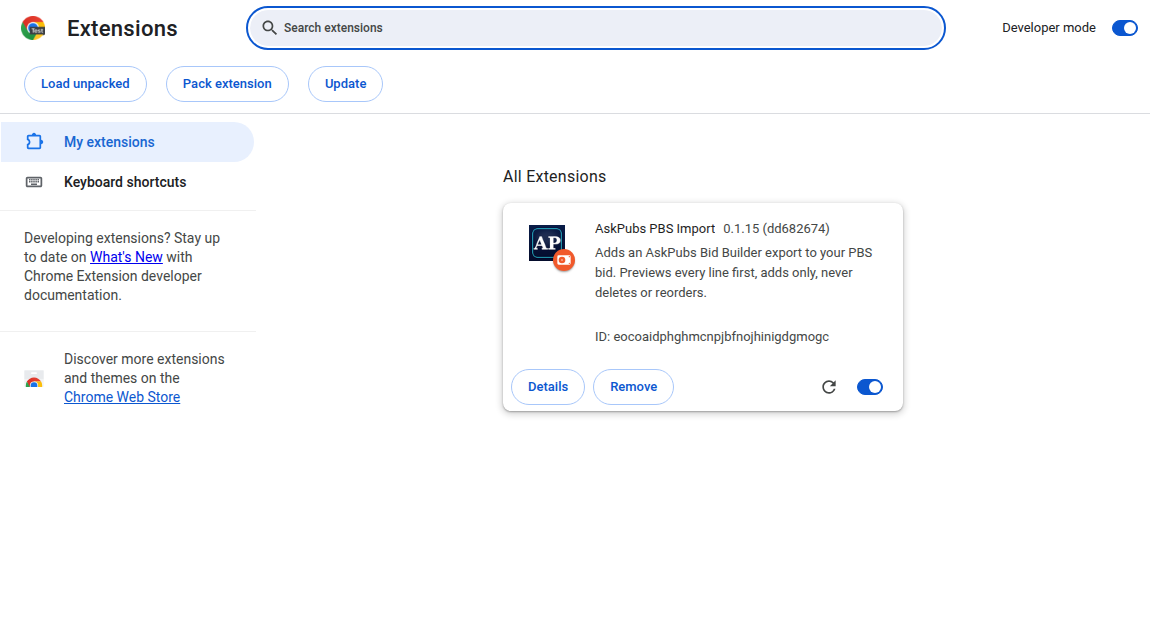The height and width of the screenshot is (620, 1150).
Task: Open Details for AskPubs PBS Import
Action: point(548,387)
